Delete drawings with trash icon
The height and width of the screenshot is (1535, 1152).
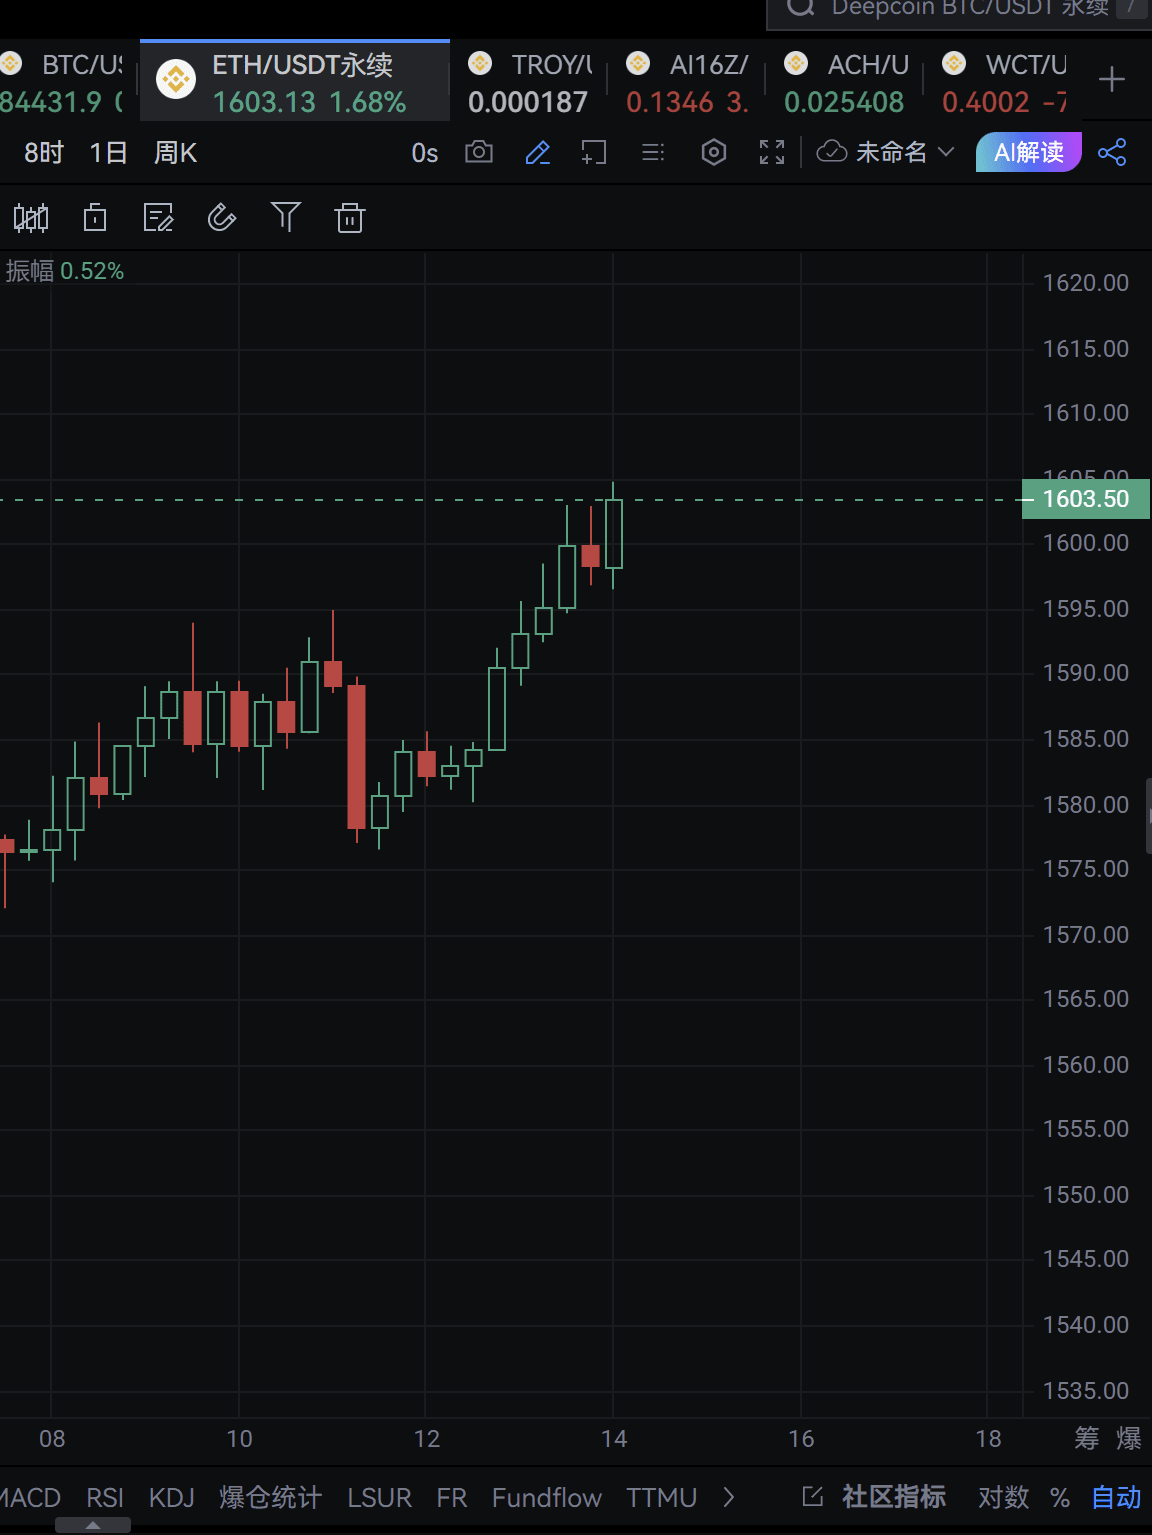[350, 217]
